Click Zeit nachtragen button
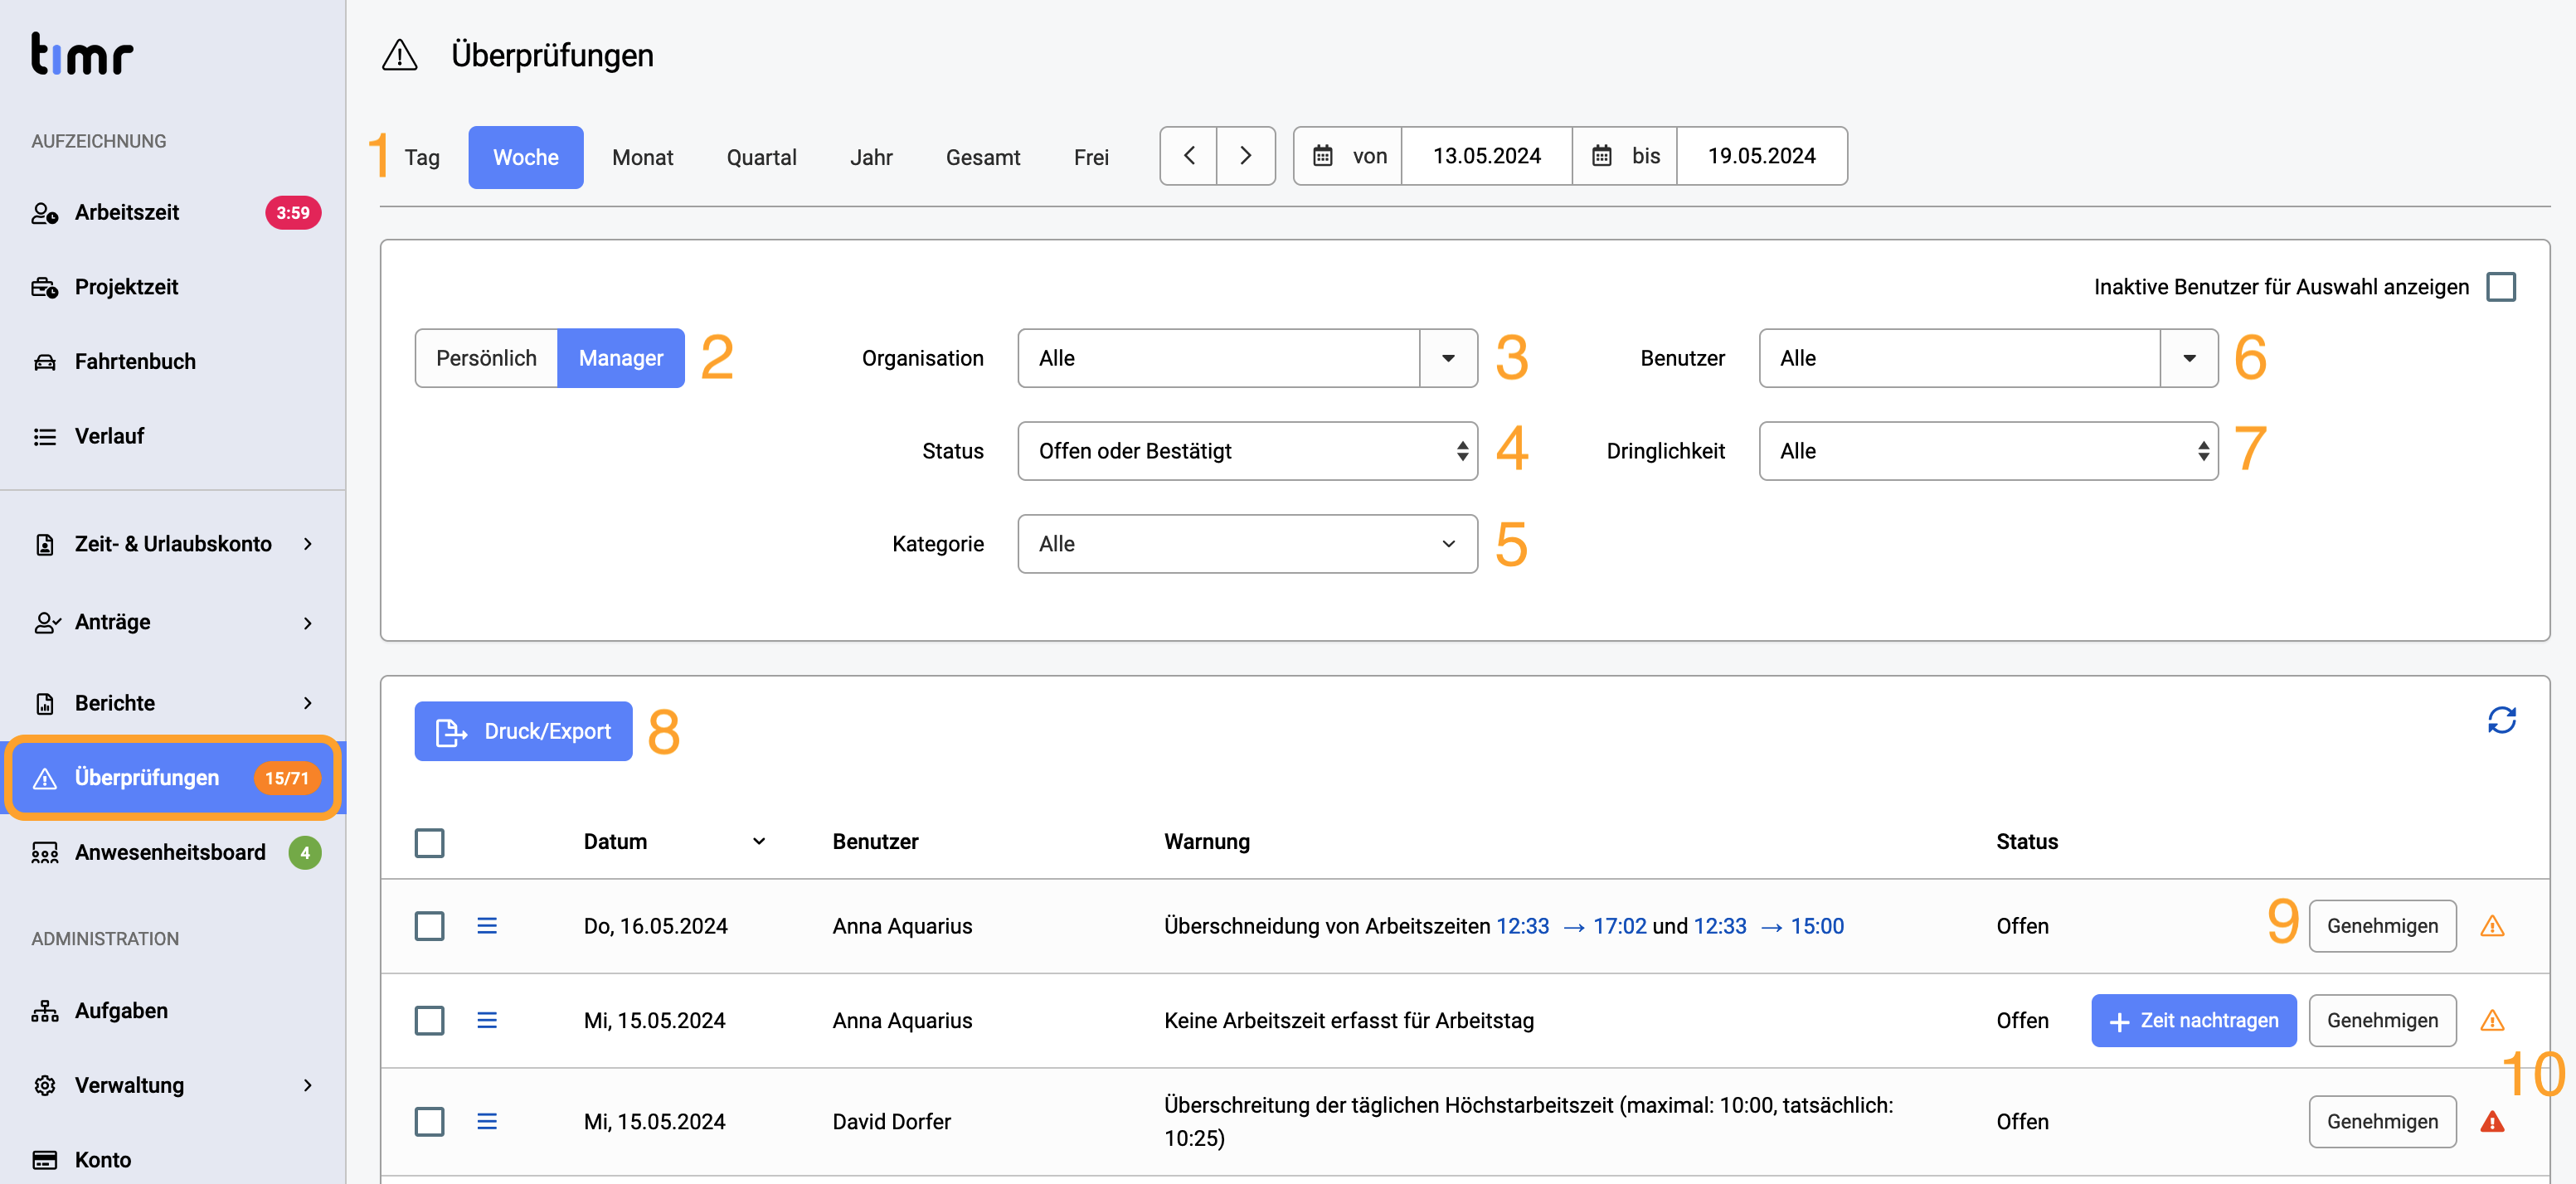The height and width of the screenshot is (1184, 2576). [2193, 1021]
